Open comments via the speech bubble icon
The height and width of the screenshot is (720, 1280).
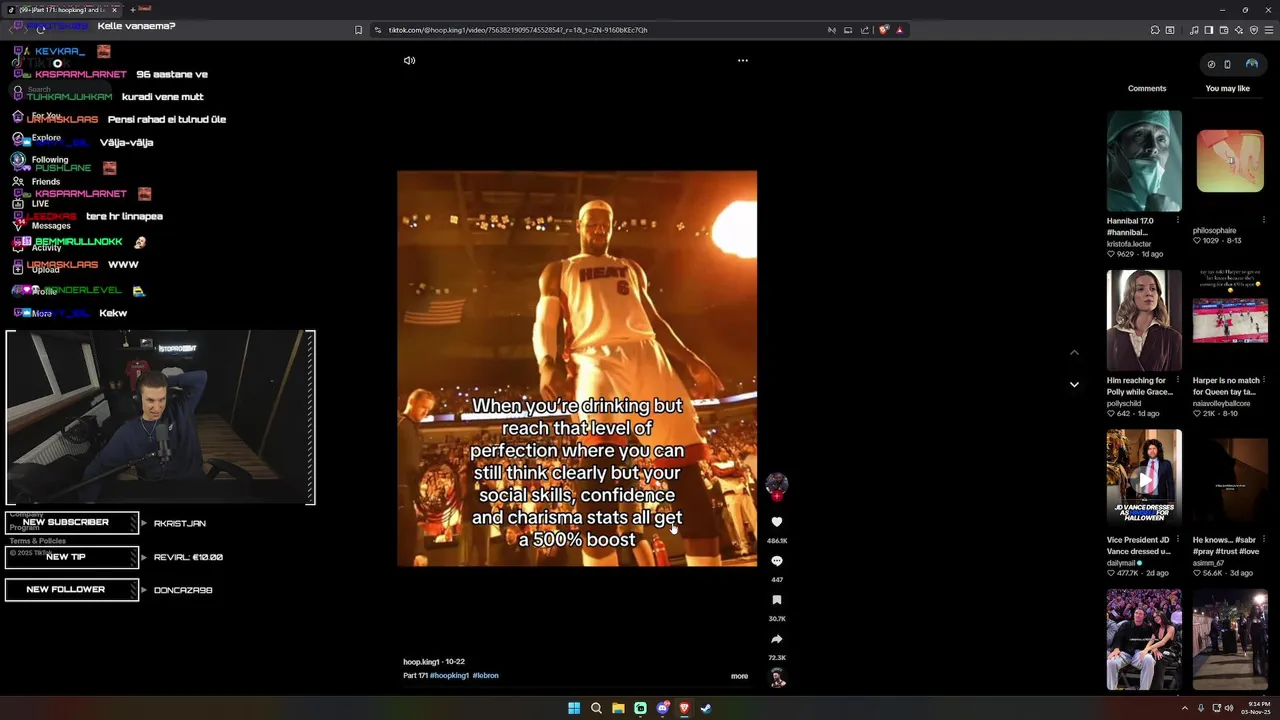coord(777,561)
